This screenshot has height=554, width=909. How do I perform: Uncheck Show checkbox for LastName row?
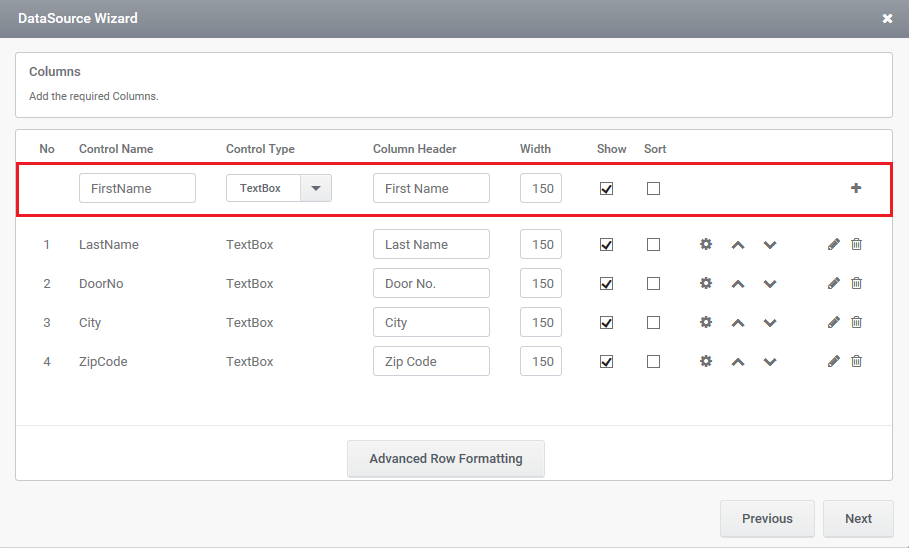[x=606, y=244]
